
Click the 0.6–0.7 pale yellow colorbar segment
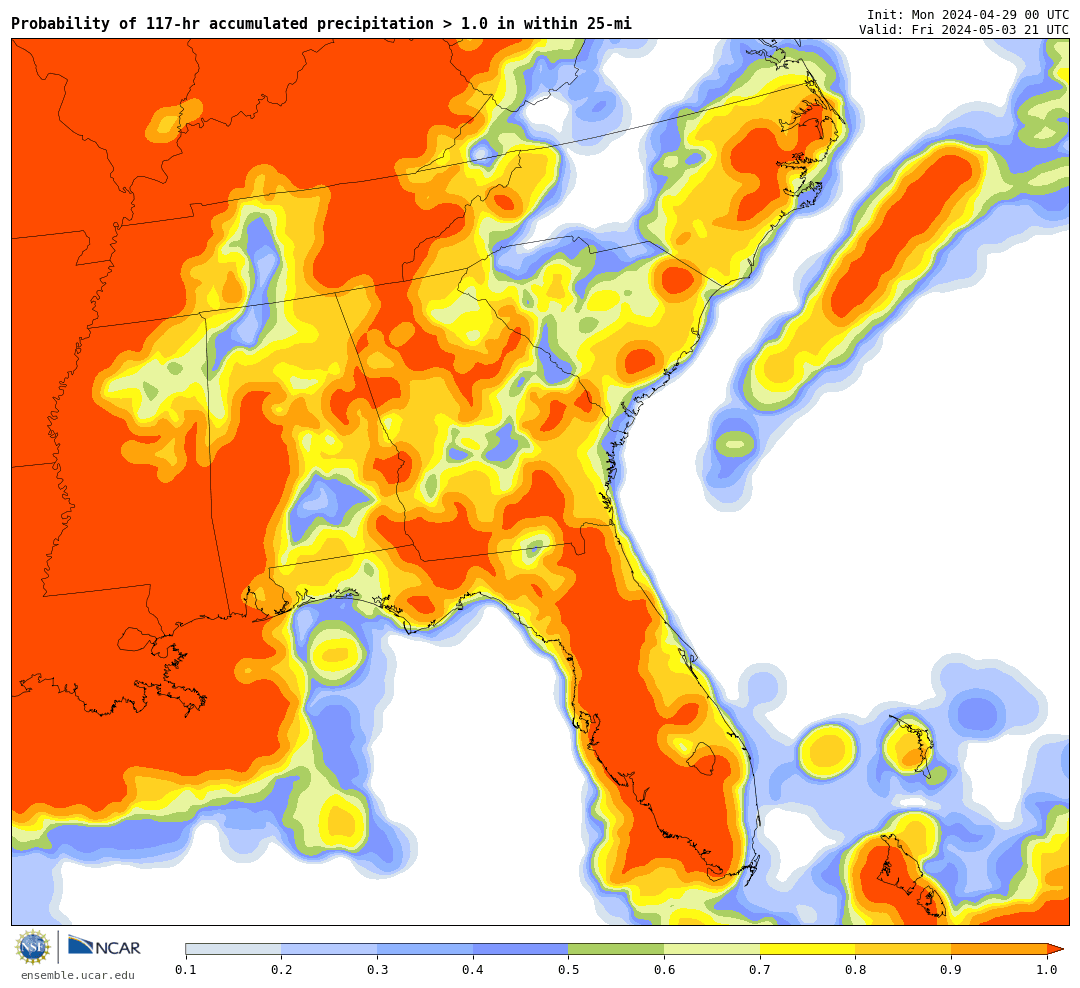(712, 949)
